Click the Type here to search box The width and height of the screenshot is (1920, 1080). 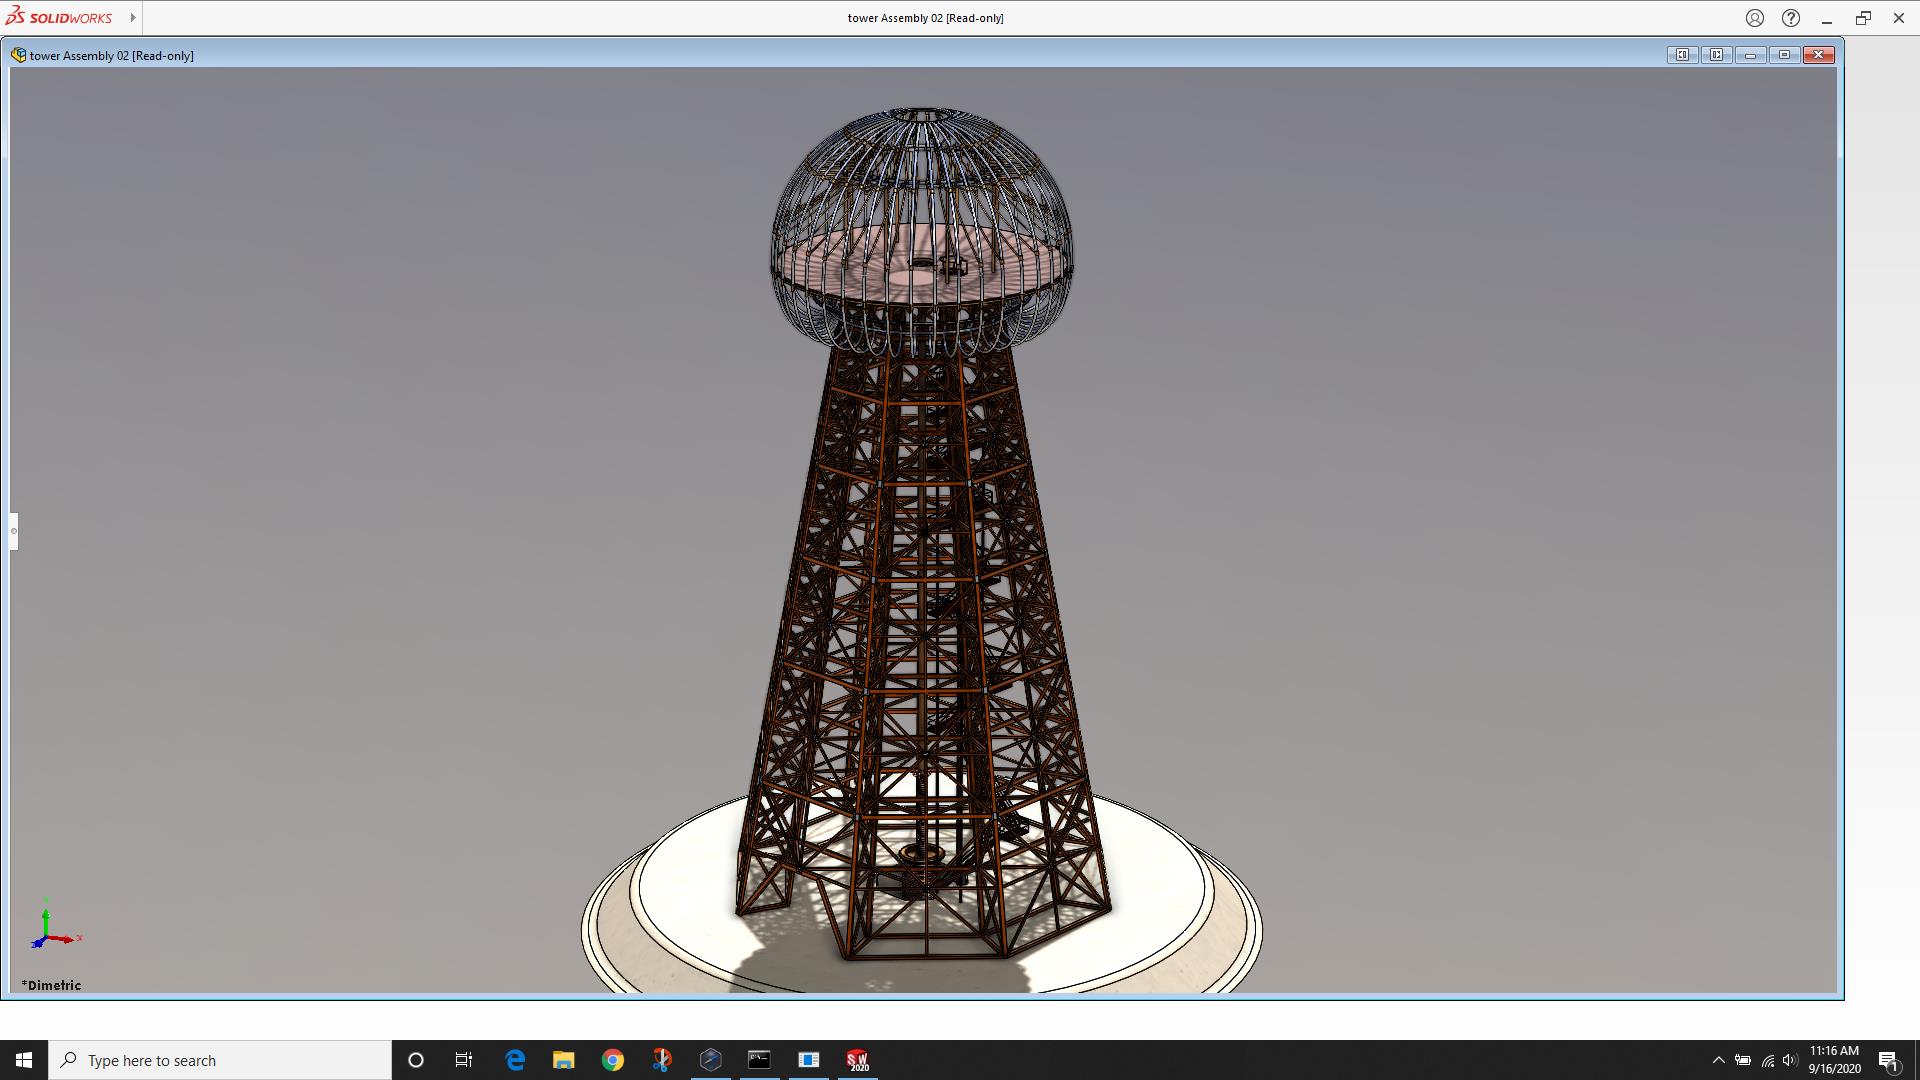[220, 1060]
